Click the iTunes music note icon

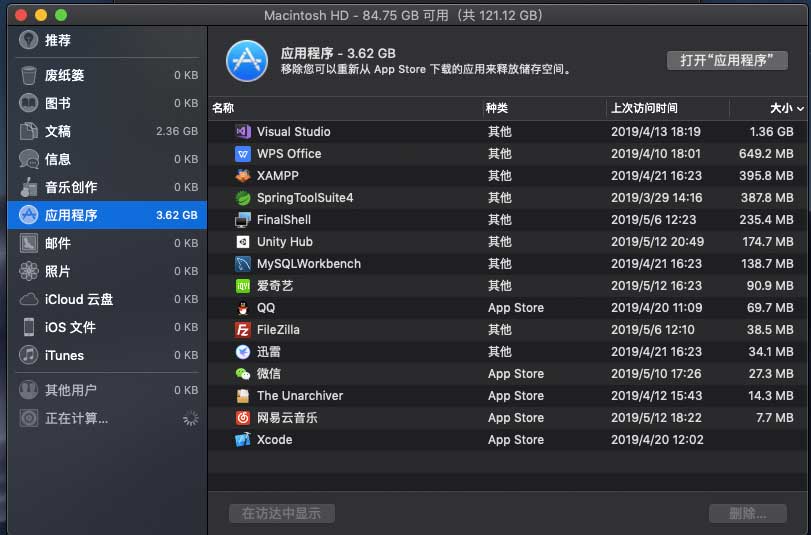tap(28, 355)
